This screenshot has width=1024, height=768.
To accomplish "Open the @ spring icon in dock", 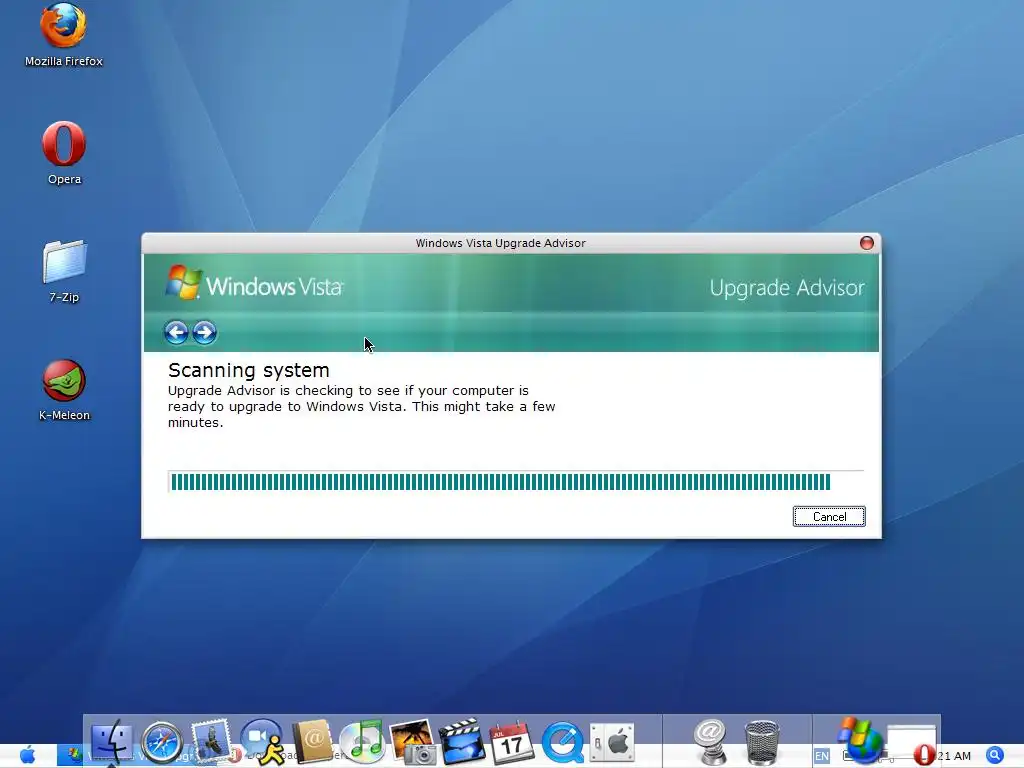I will tap(711, 741).
